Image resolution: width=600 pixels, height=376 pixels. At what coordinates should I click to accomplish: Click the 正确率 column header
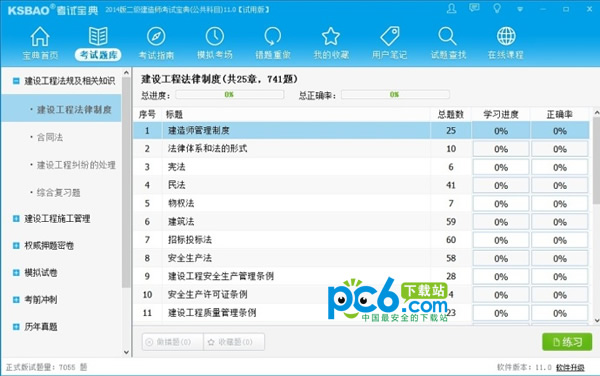click(x=559, y=114)
